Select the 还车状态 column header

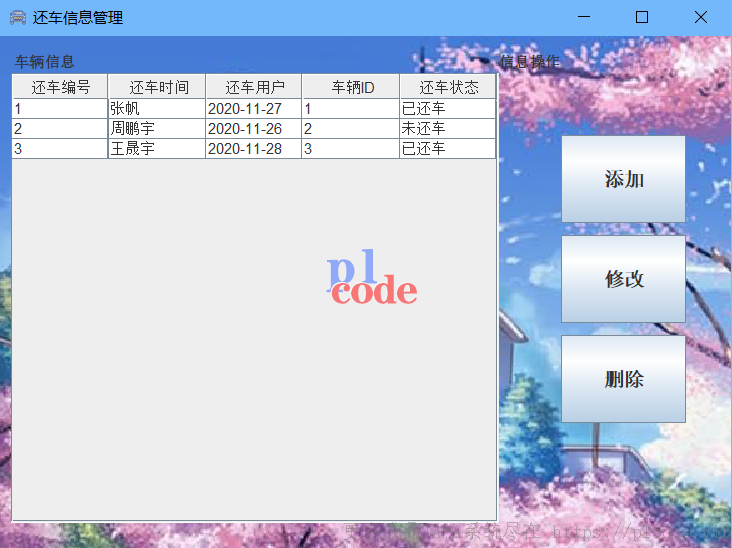coord(448,87)
